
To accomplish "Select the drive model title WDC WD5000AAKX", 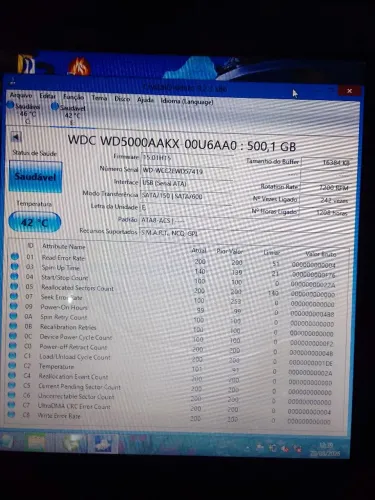I will point(181,143).
